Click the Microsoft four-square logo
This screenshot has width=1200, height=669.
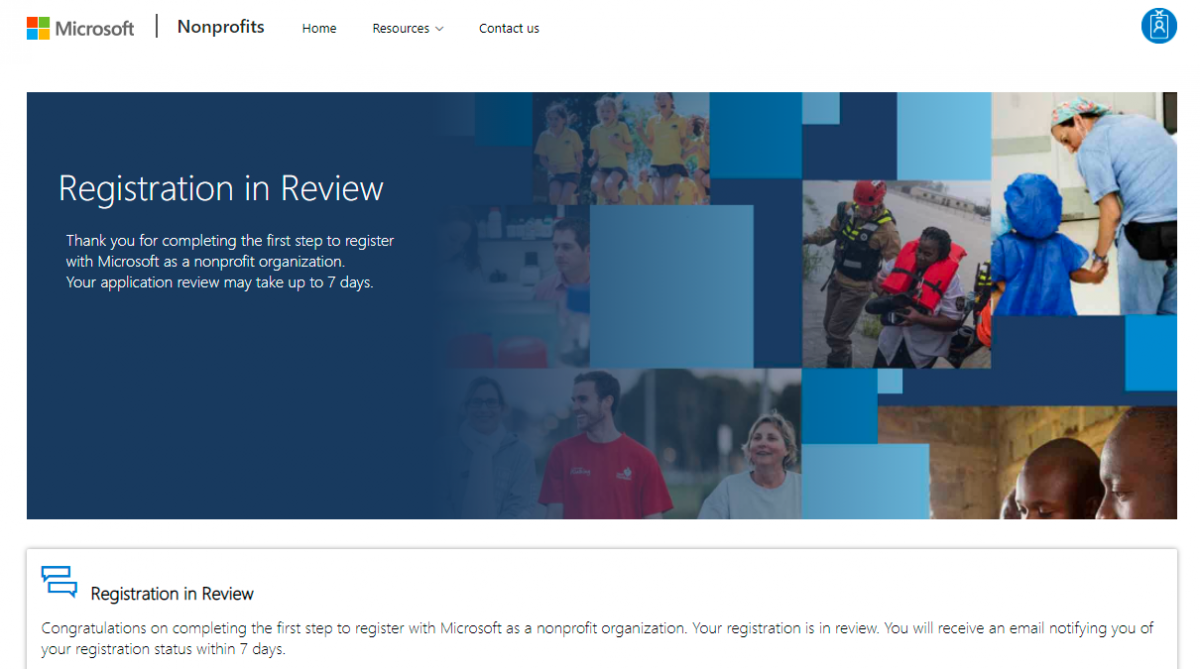coord(38,28)
